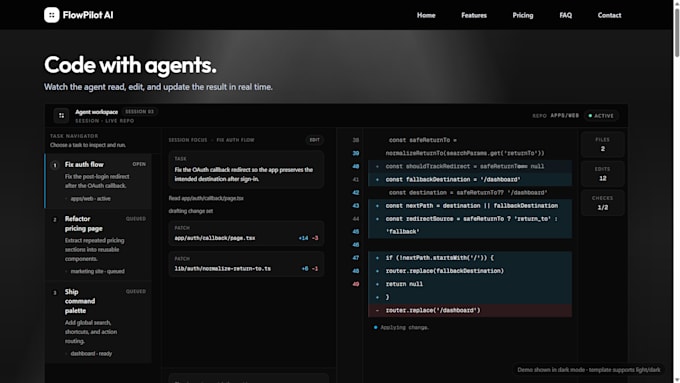Open the Features nav link
The image size is (680, 383).
474,15
